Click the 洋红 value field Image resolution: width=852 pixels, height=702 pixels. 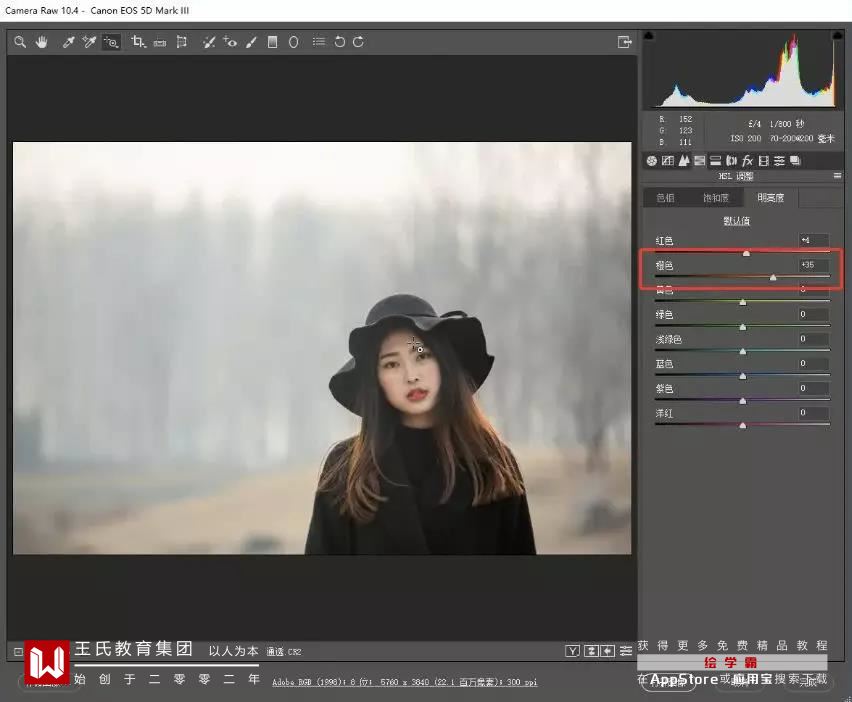(x=814, y=412)
